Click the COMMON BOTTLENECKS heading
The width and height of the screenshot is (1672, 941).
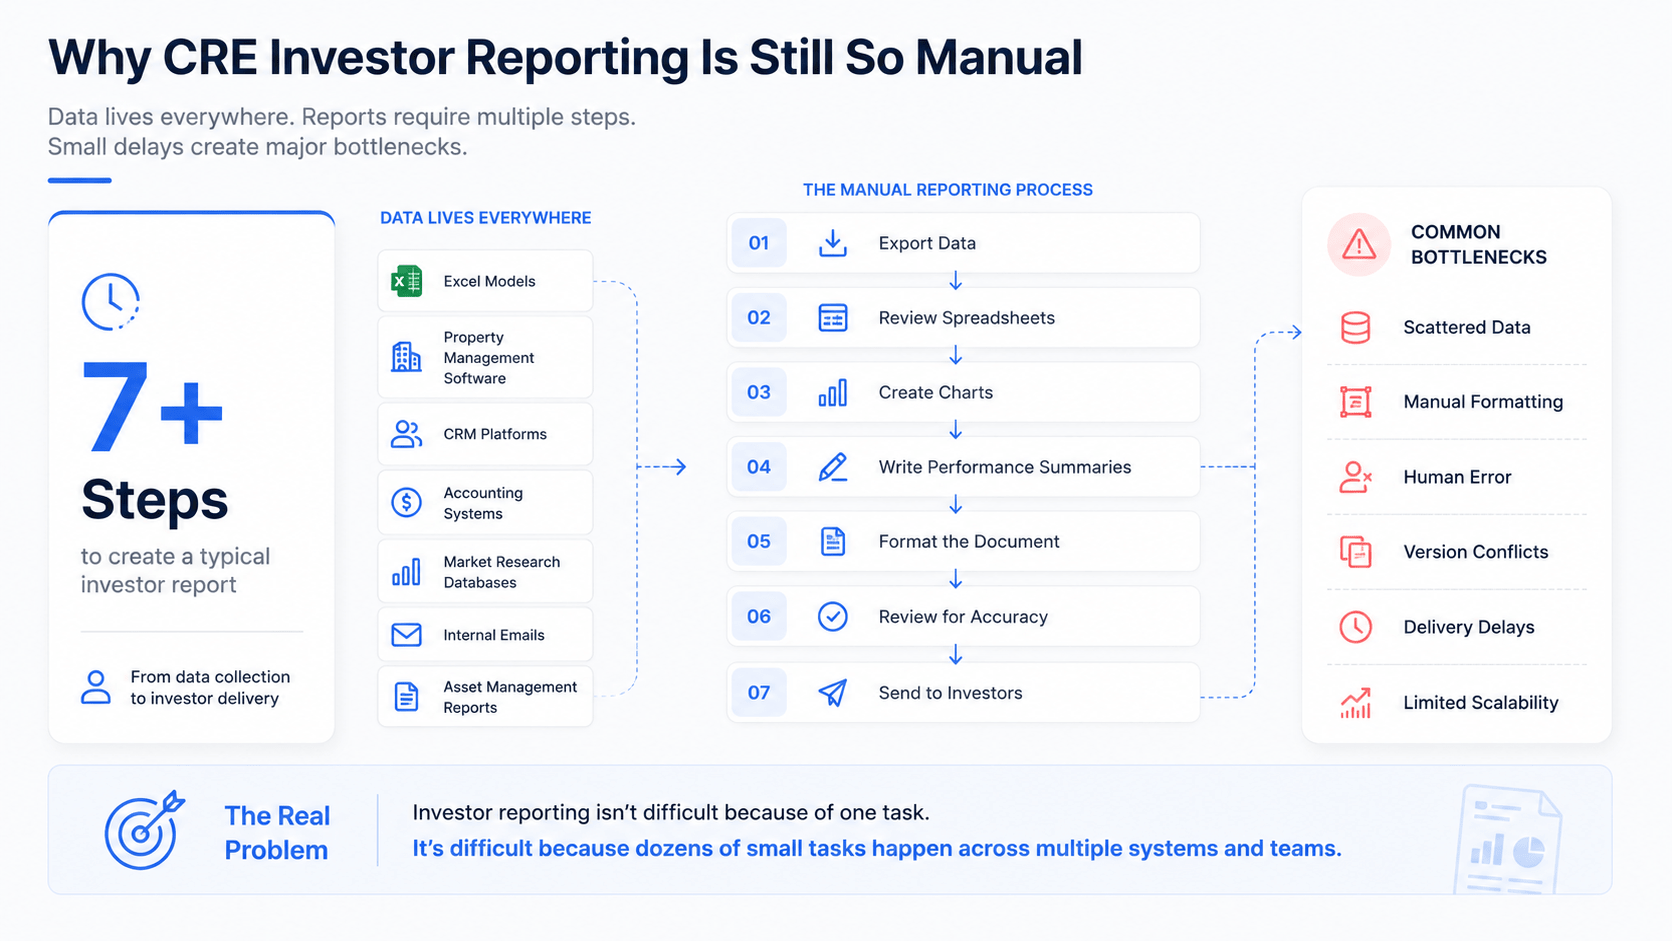pos(1479,244)
